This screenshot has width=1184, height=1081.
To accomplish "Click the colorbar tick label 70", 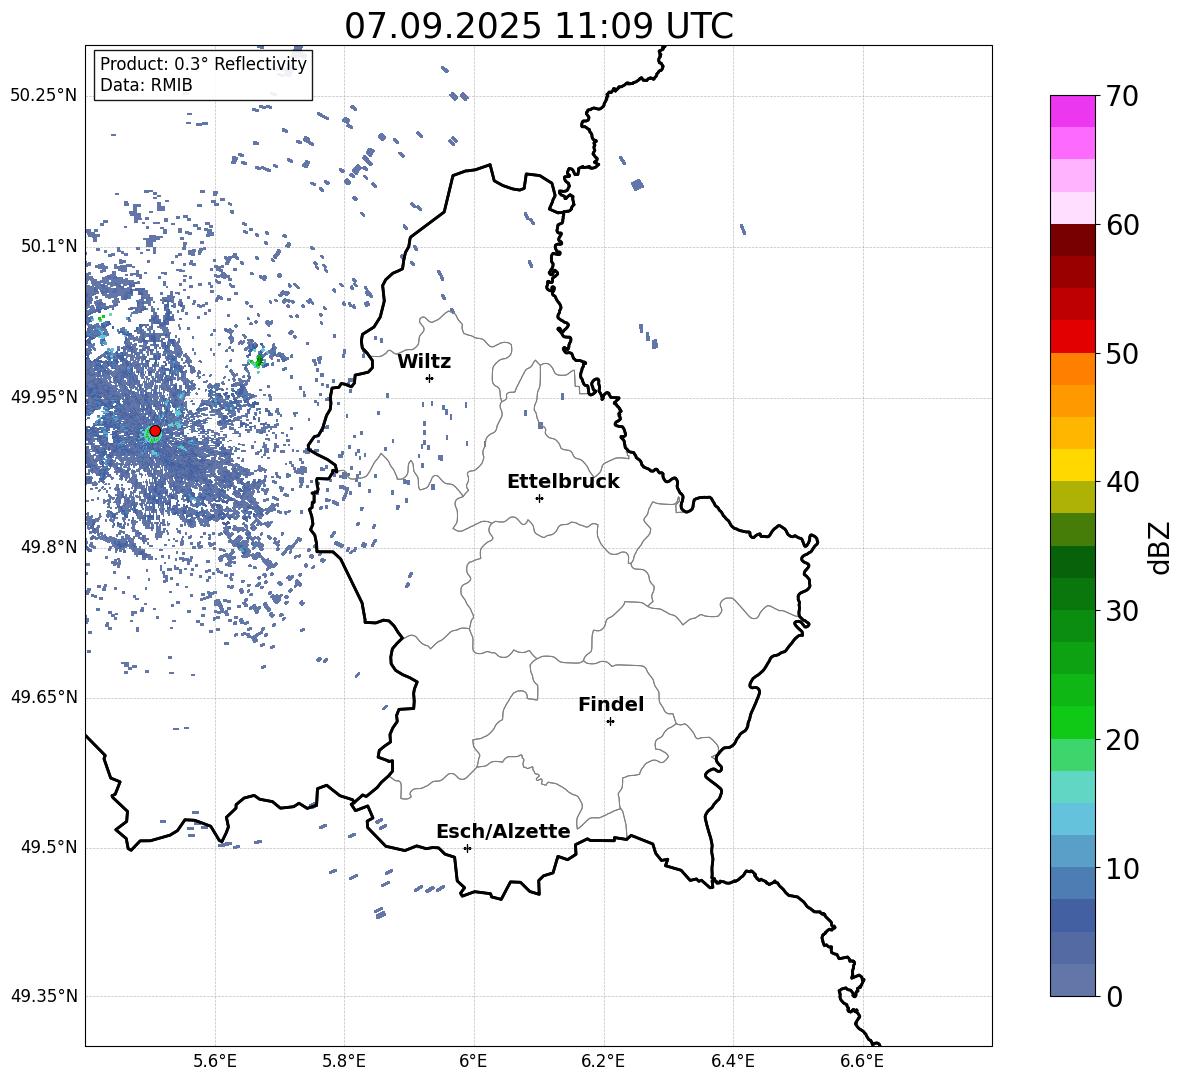I will pos(1123,96).
